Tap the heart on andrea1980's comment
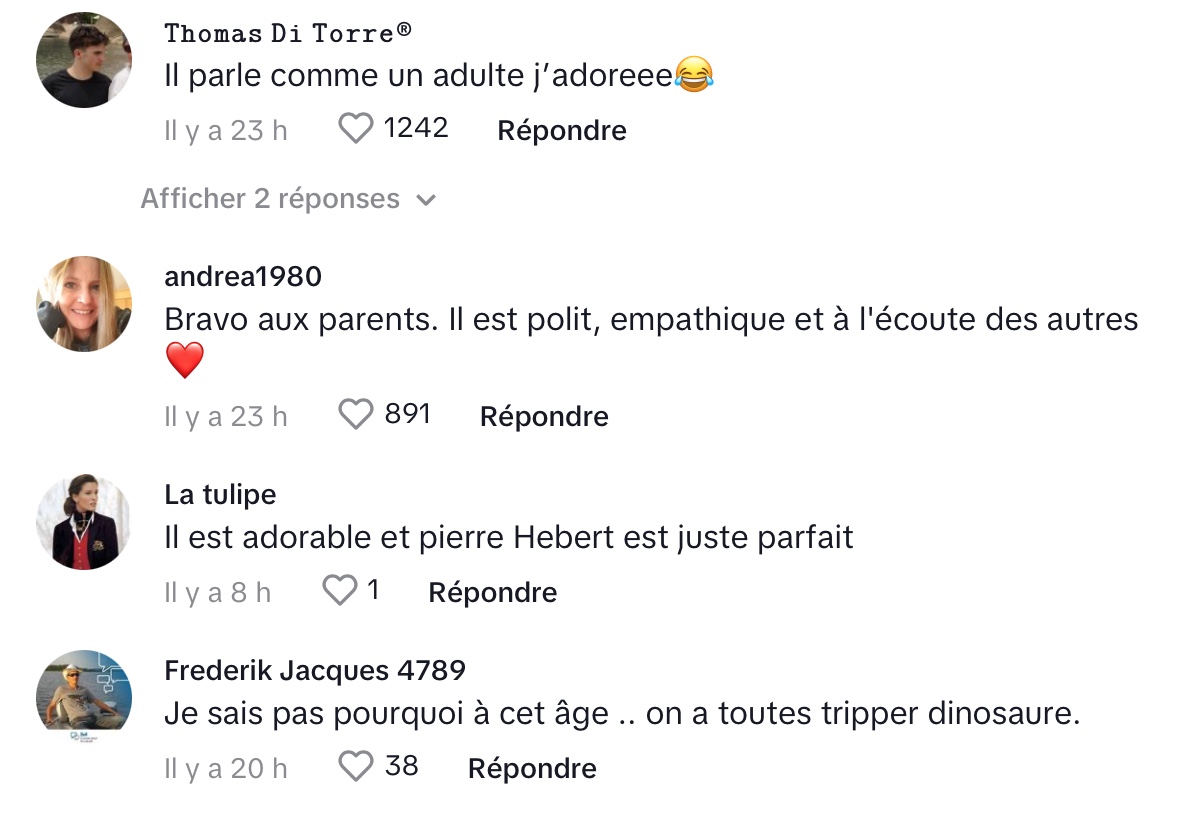1186x814 pixels. point(356,415)
